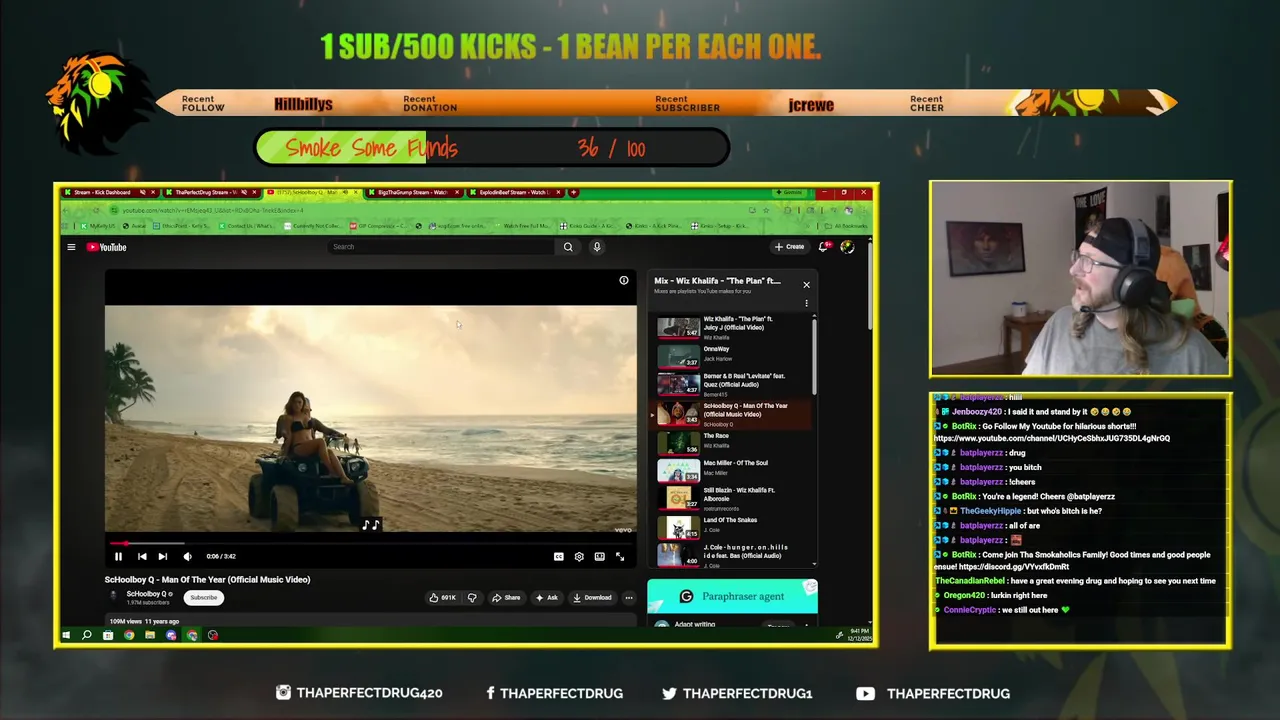Open YouTube notifications bell

coord(824,247)
